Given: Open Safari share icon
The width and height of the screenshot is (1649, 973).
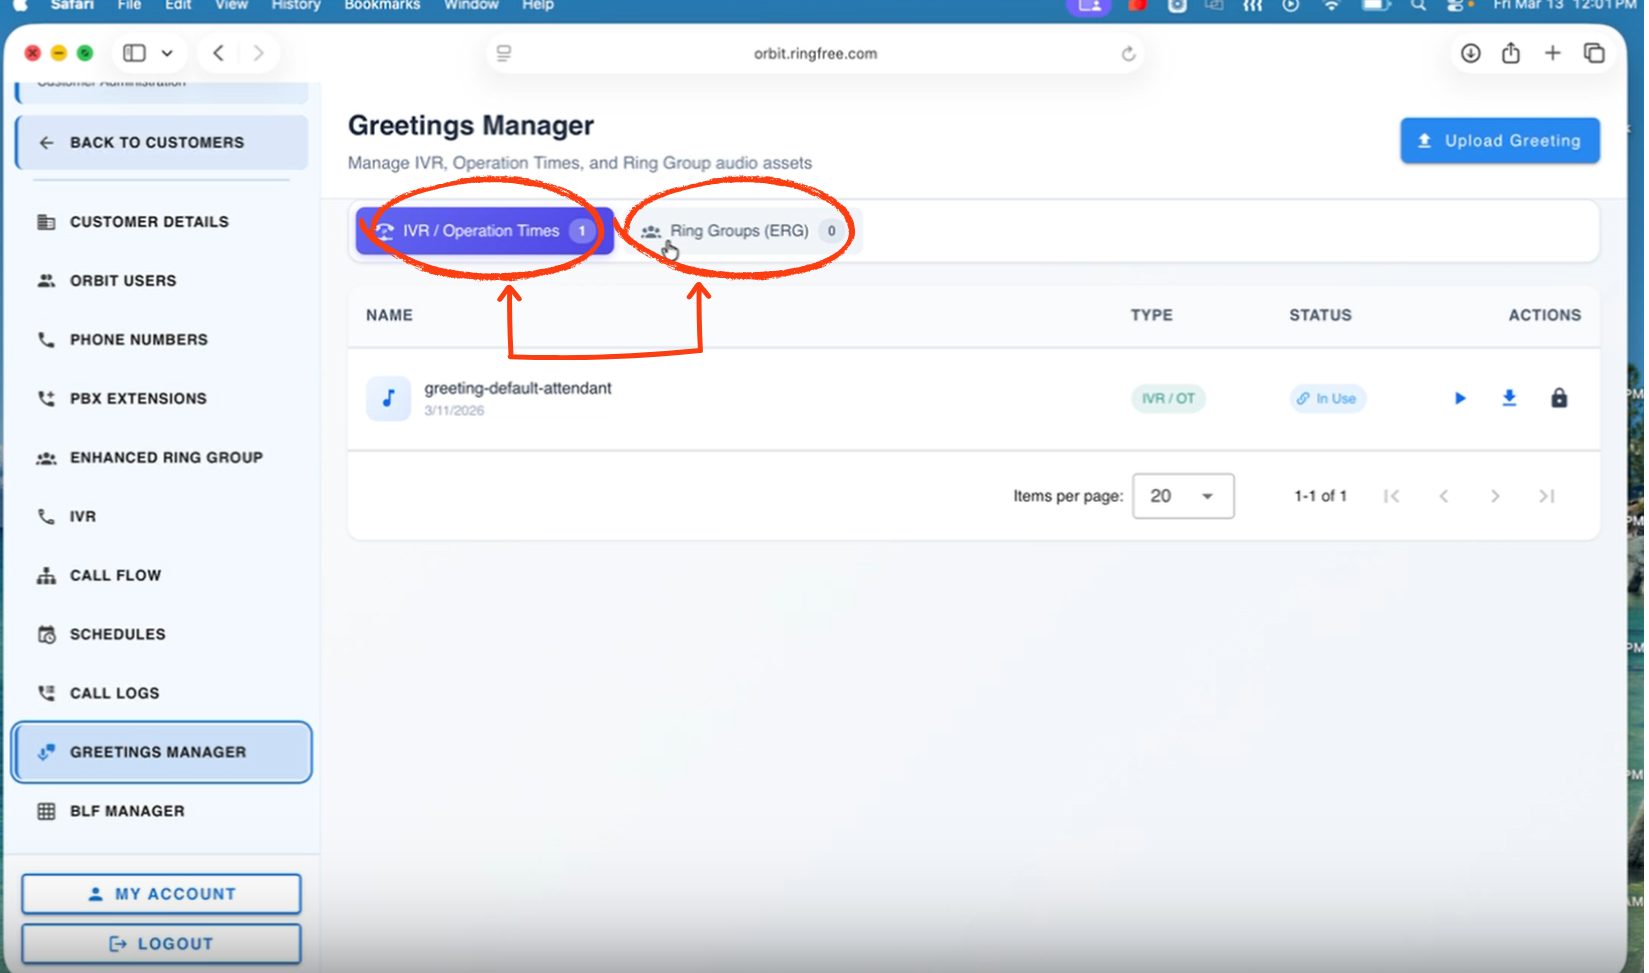Looking at the screenshot, I should click(x=1510, y=53).
